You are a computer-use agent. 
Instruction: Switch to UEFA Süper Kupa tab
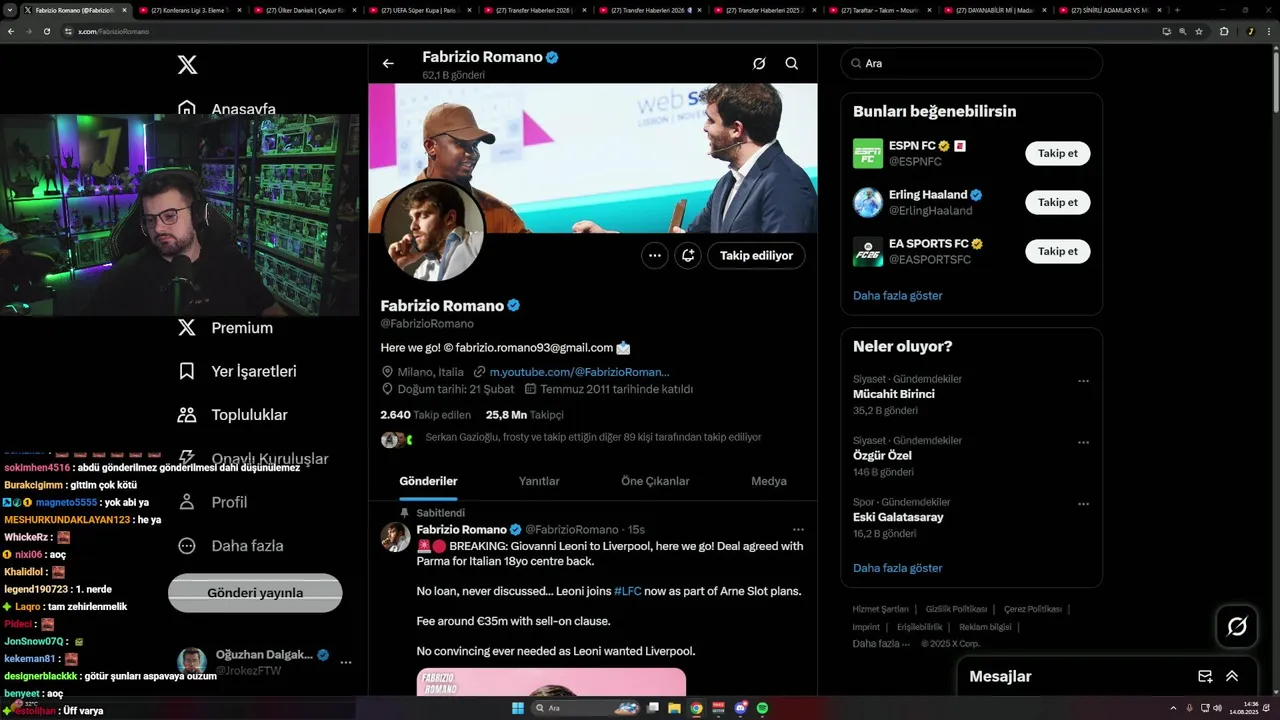point(420,10)
